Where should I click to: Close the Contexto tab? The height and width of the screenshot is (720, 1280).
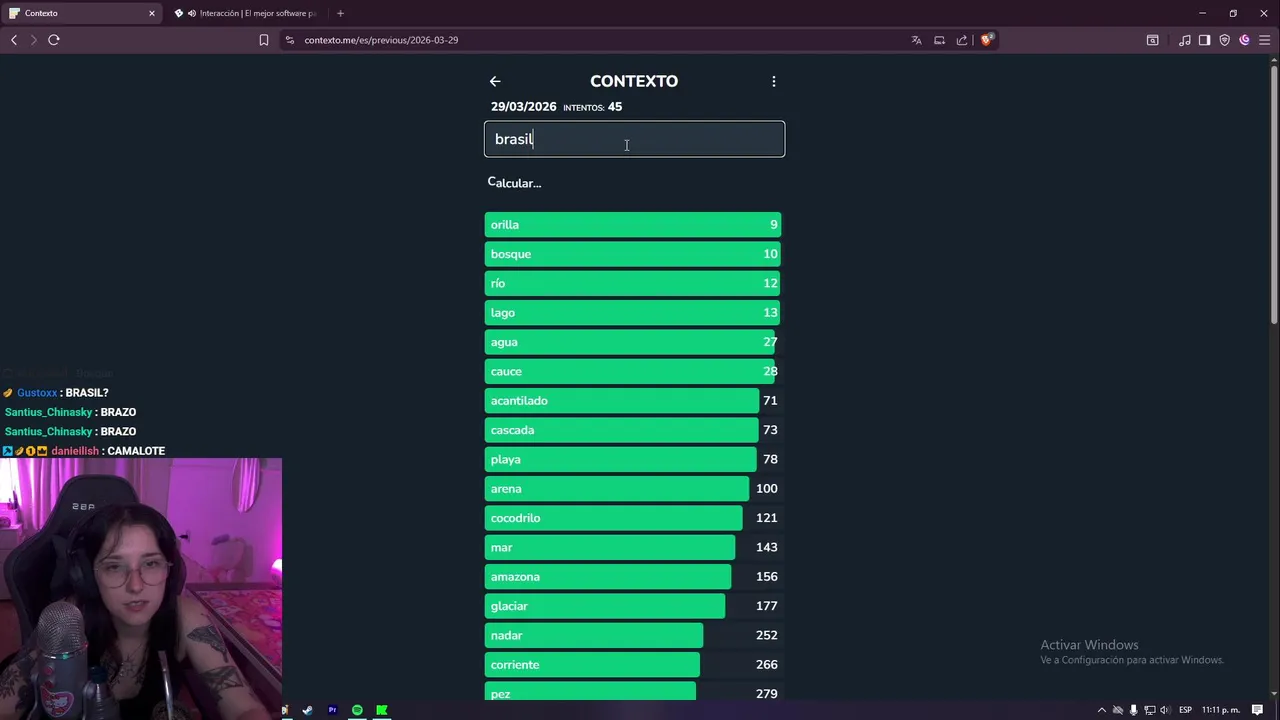[x=152, y=13]
